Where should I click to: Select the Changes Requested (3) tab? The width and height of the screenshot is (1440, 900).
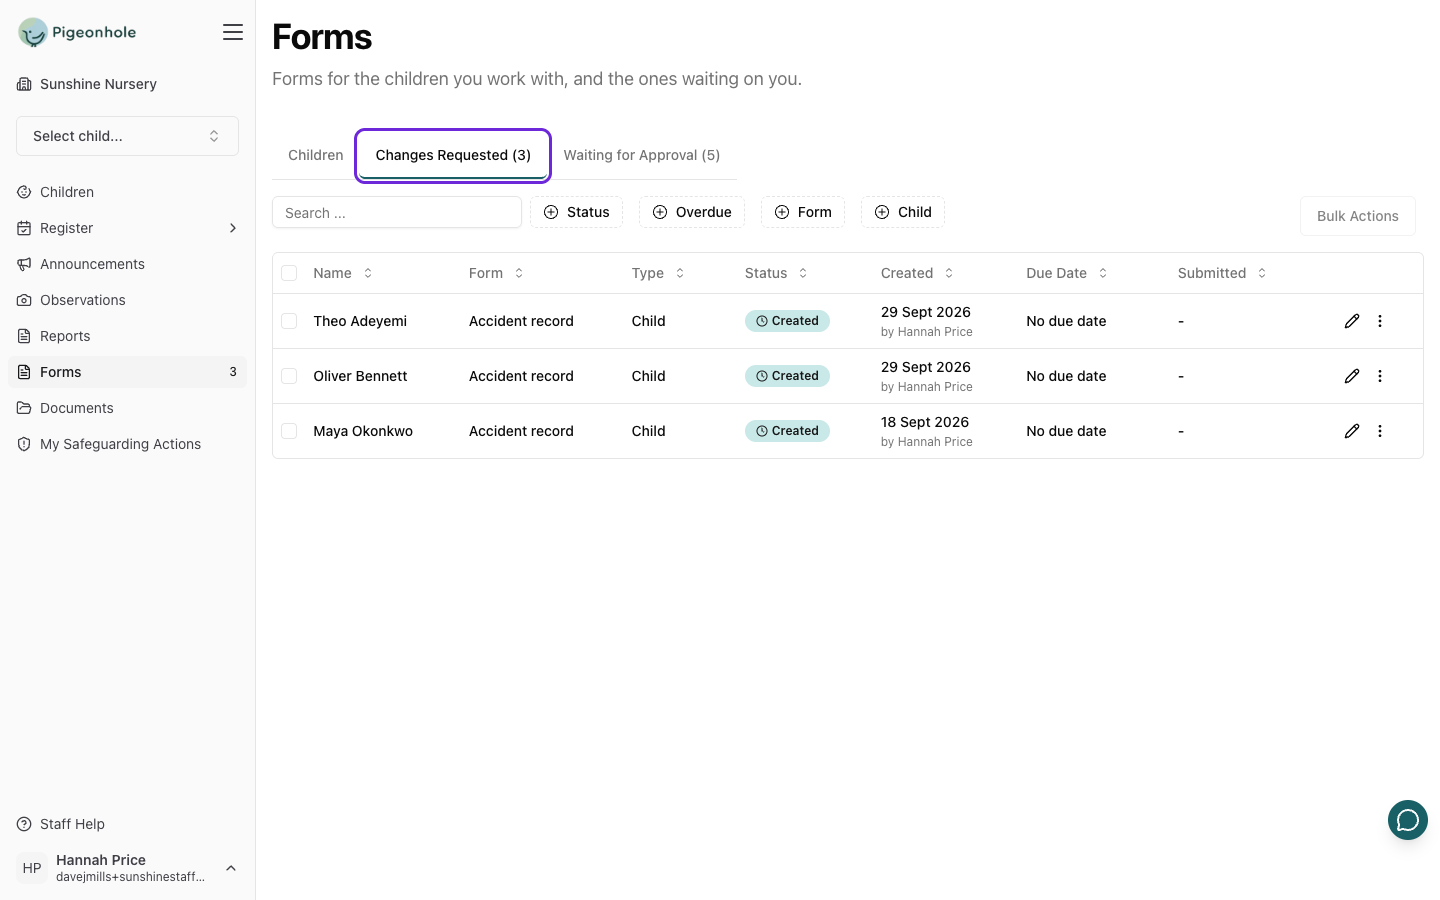coord(453,155)
